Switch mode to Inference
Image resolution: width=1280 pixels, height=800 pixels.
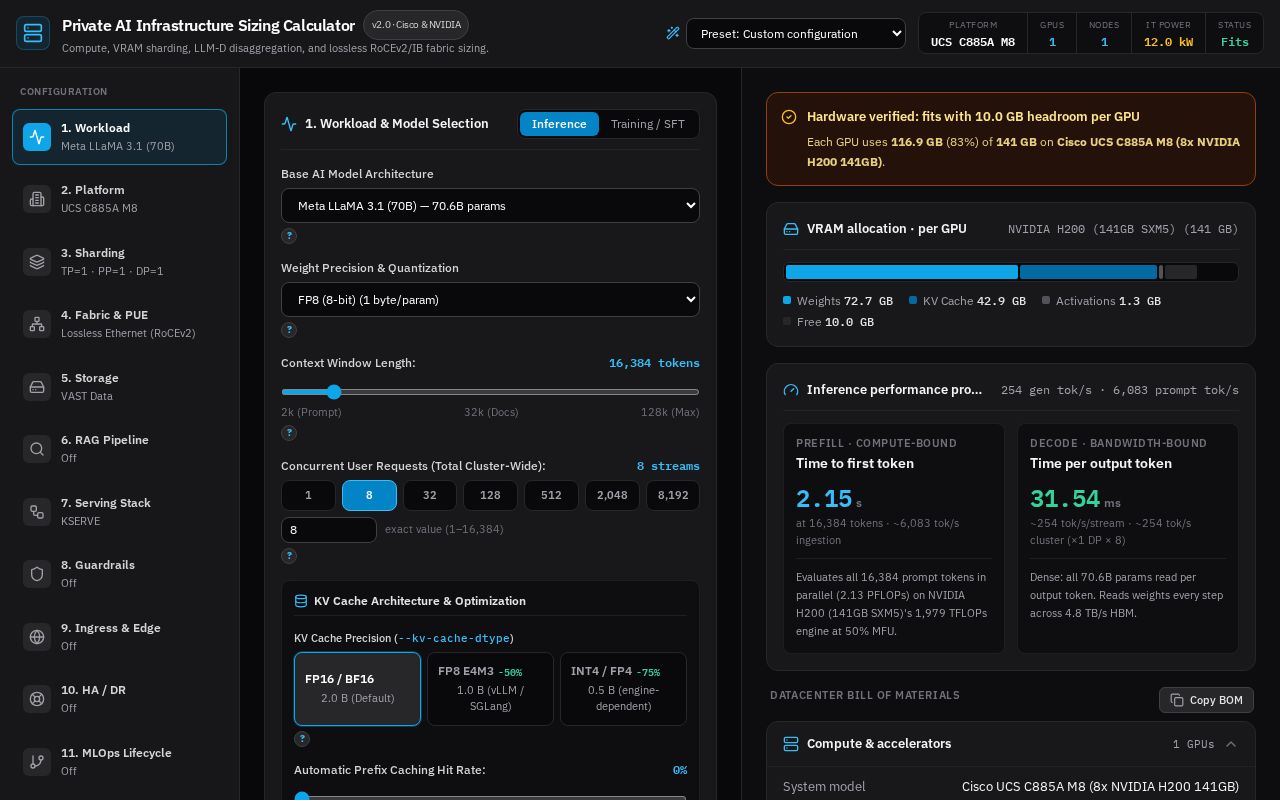tap(559, 124)
